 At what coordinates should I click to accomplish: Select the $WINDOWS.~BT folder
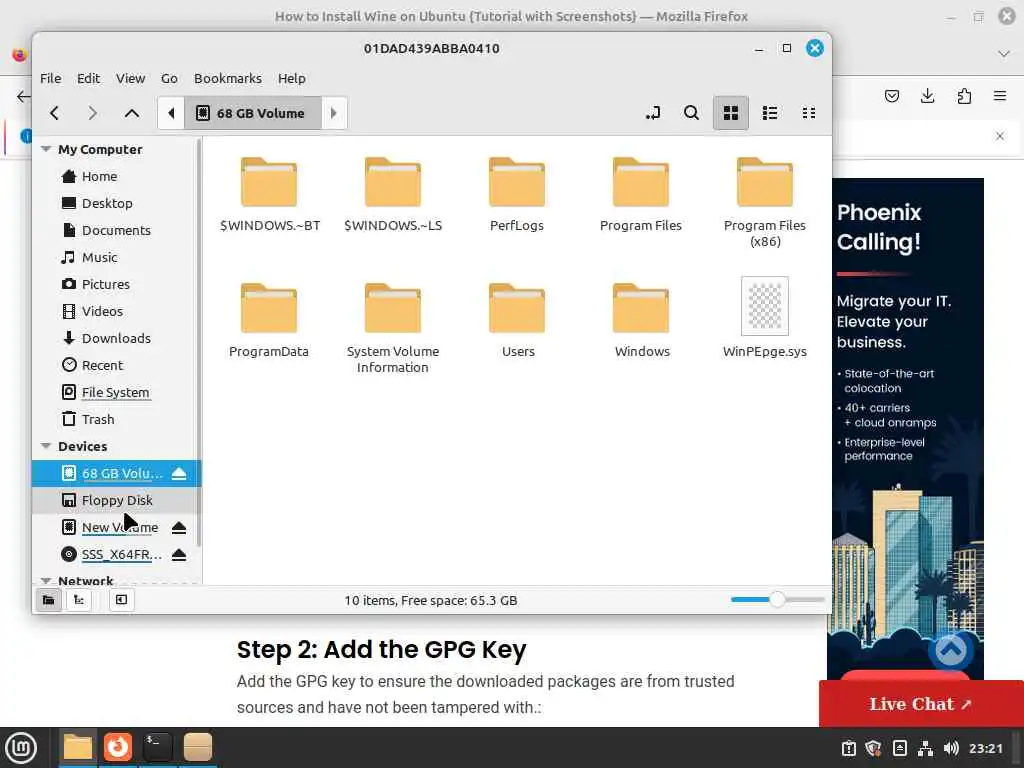[269, 195]
